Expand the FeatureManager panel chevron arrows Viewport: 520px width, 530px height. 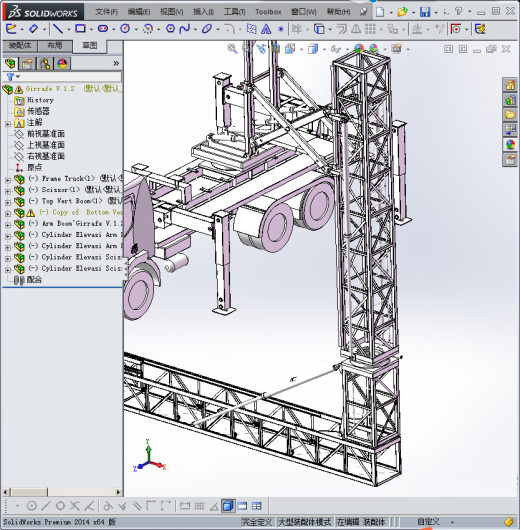pos(116,63)
